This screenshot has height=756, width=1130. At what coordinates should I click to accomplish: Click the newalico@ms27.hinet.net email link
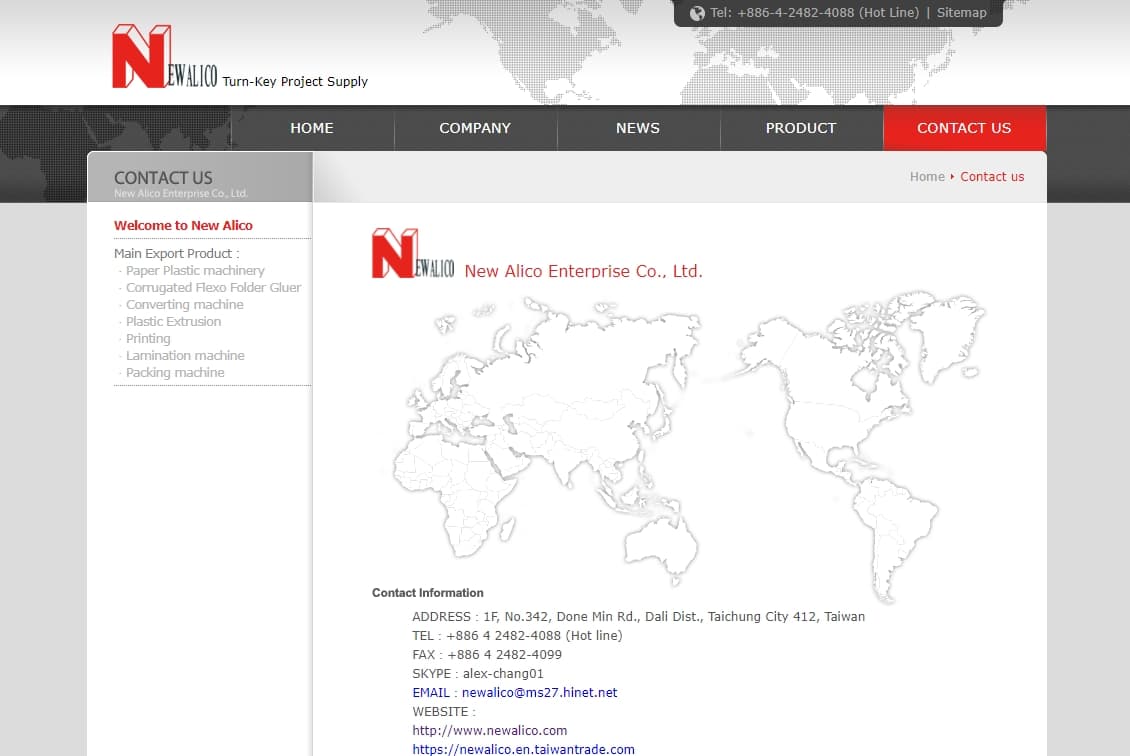539,693
